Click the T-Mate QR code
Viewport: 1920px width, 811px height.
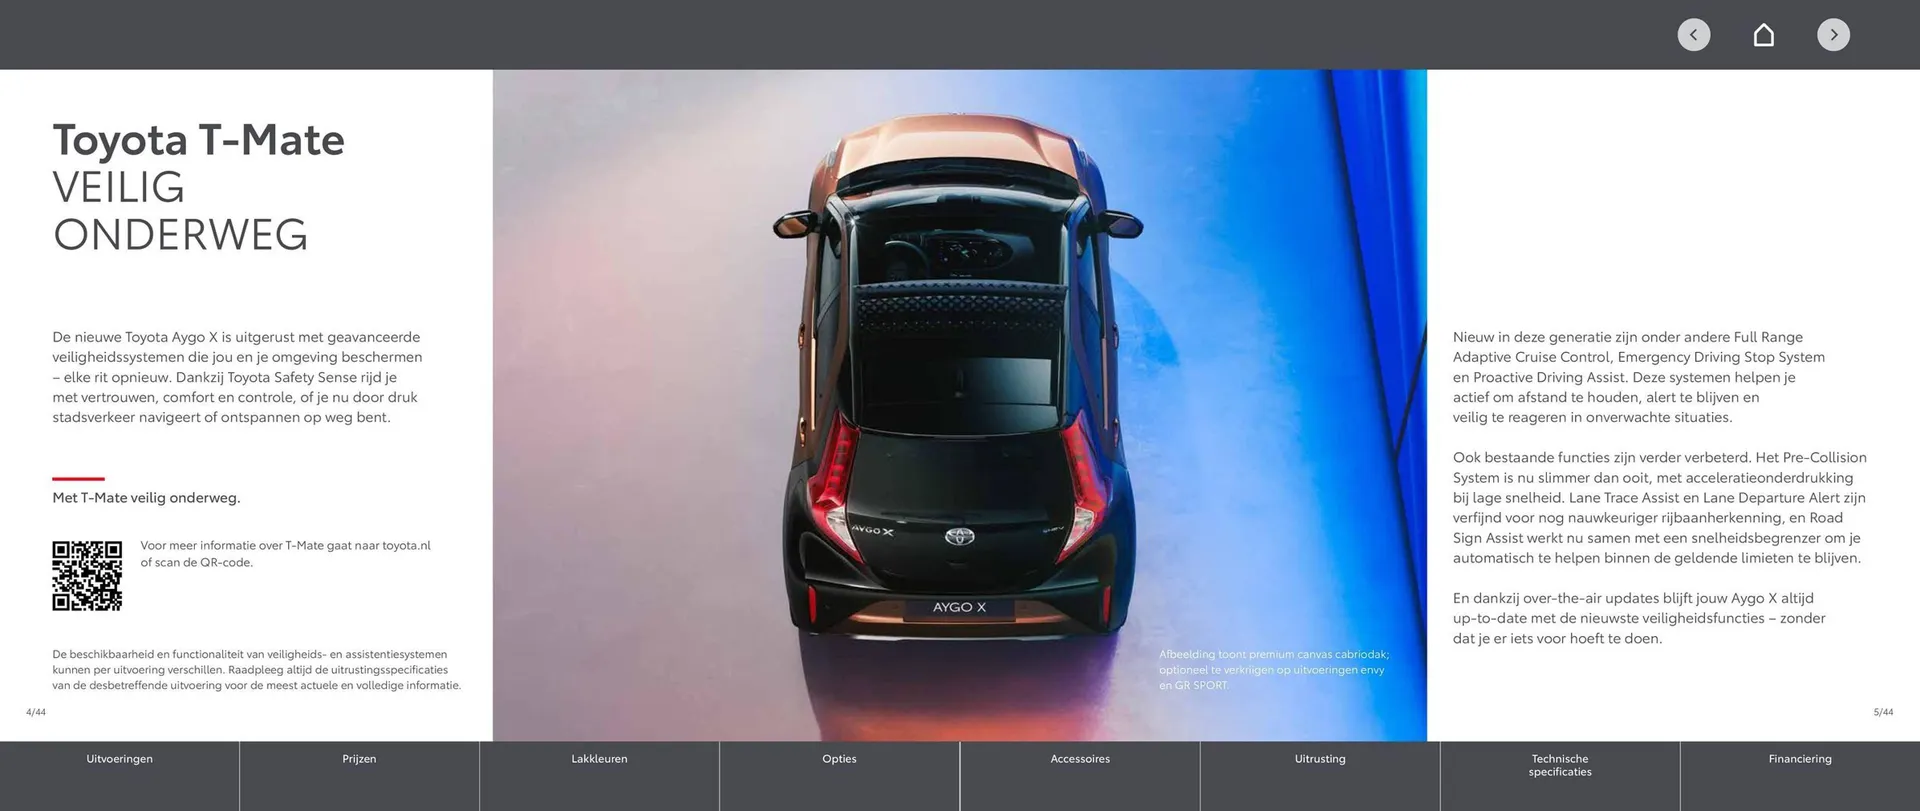tap(87, 576)
